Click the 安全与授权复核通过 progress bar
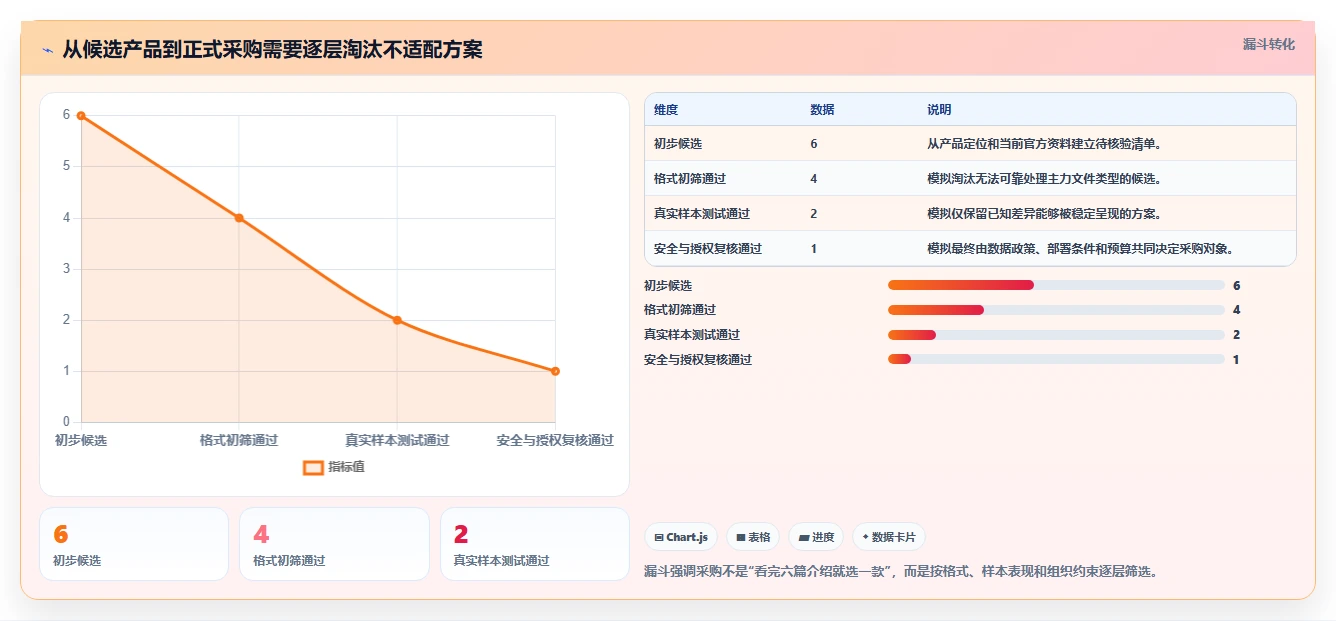Image resolution: width=1336 pixels, height=621 pixels. pyautogui.click(x=1056, y=359)
